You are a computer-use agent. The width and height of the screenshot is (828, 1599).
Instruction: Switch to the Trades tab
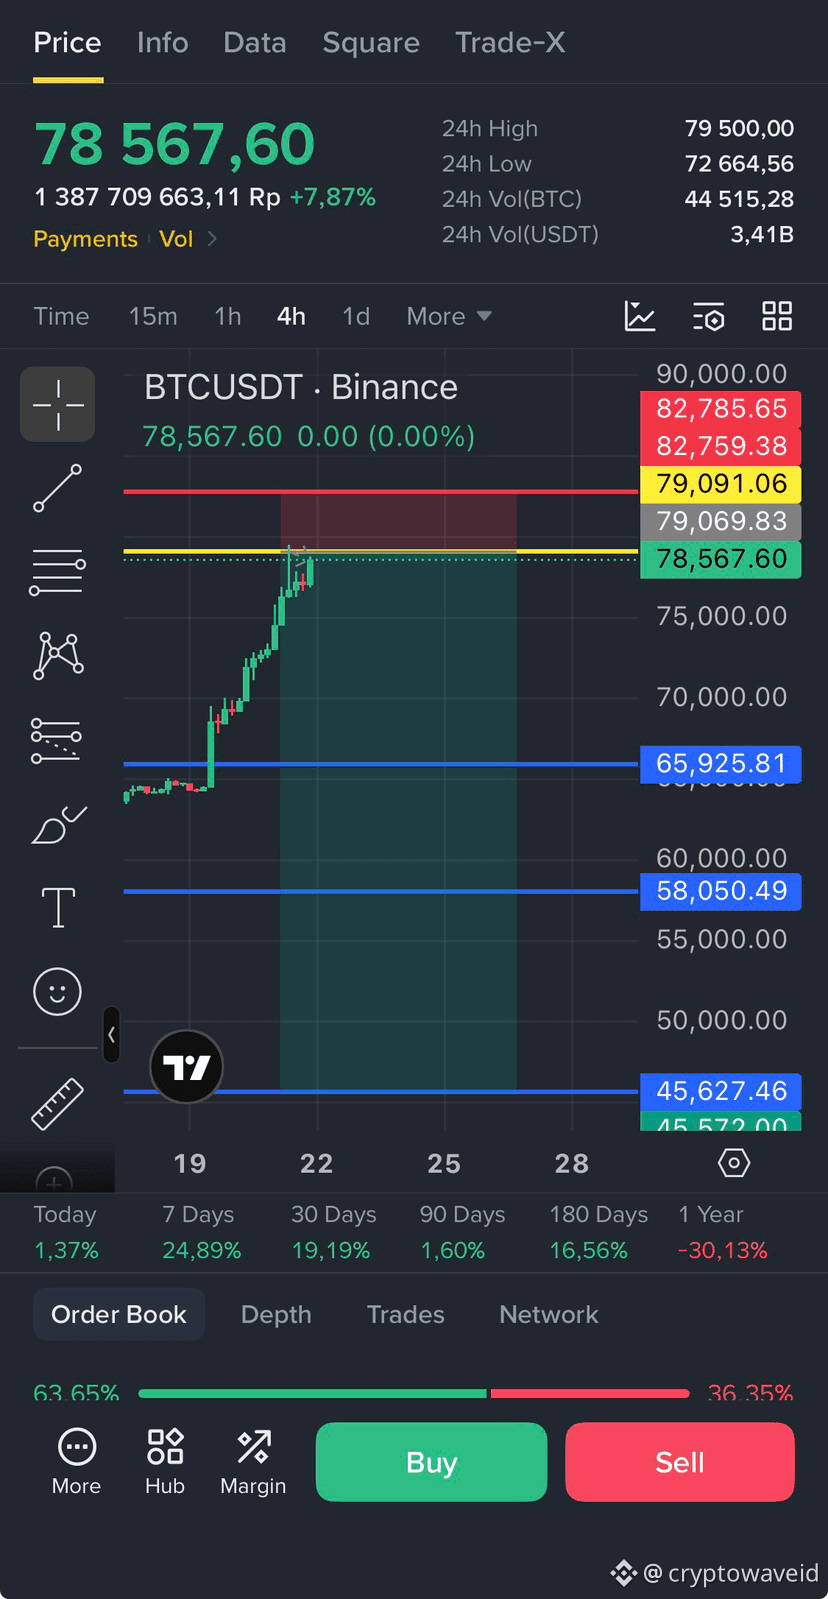coord(405,1314)
